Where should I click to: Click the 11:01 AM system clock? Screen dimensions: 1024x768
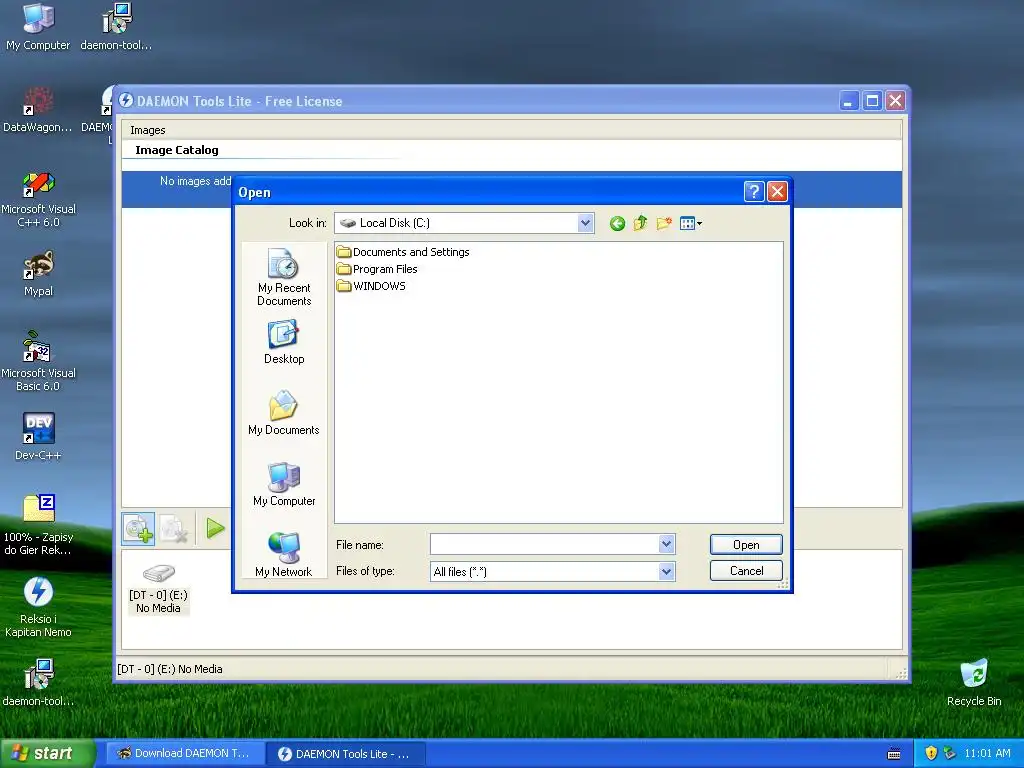pyautogui.click(x=987, y=754)
